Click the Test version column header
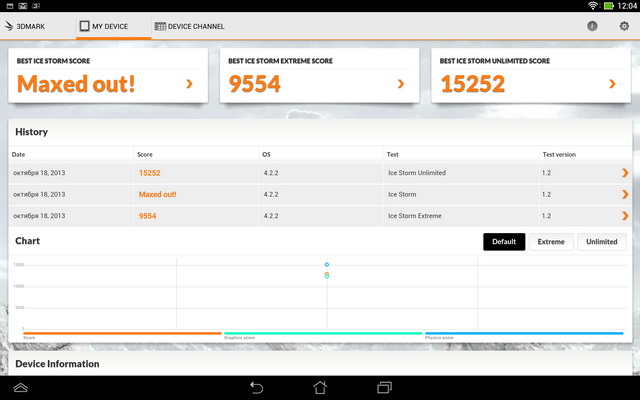 tap(559, 154)
